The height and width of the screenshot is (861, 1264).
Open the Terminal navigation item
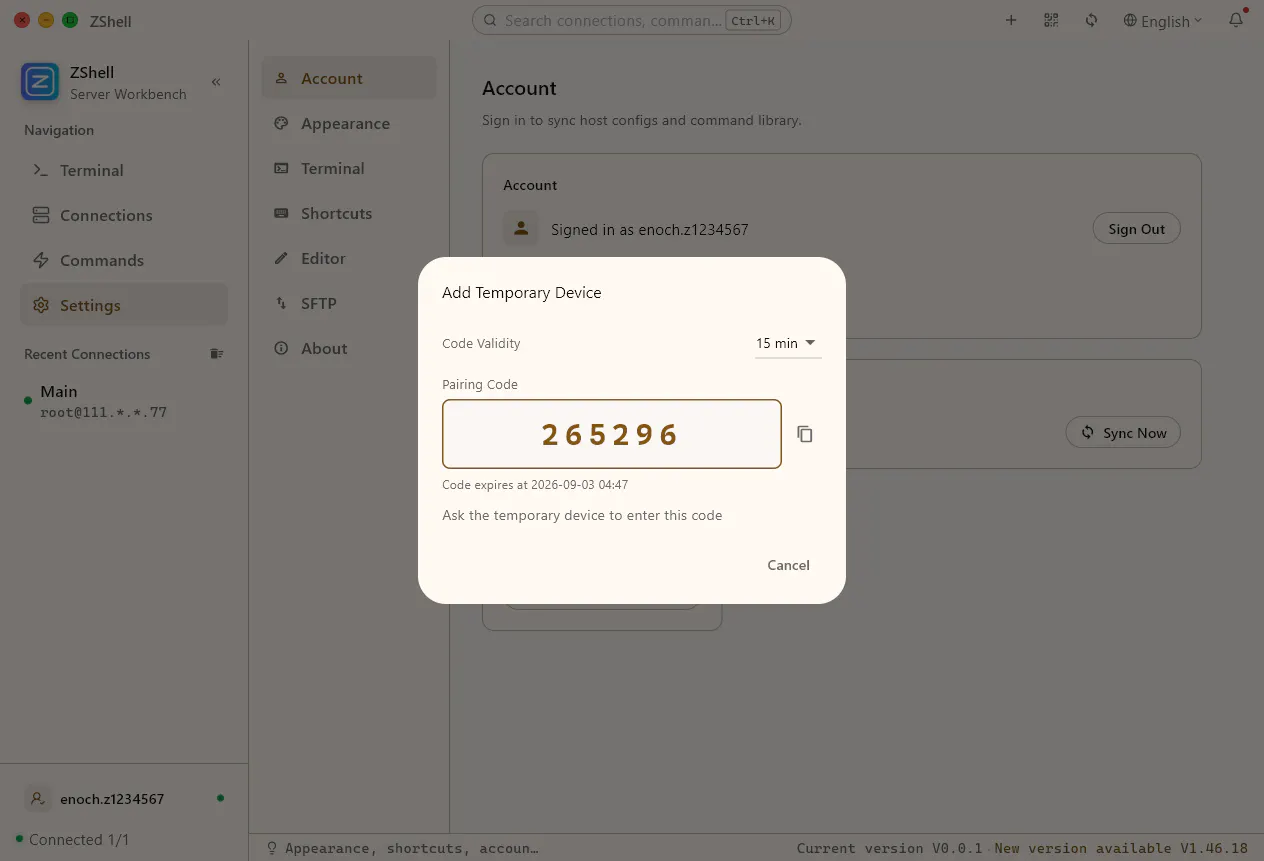point(124,170)
